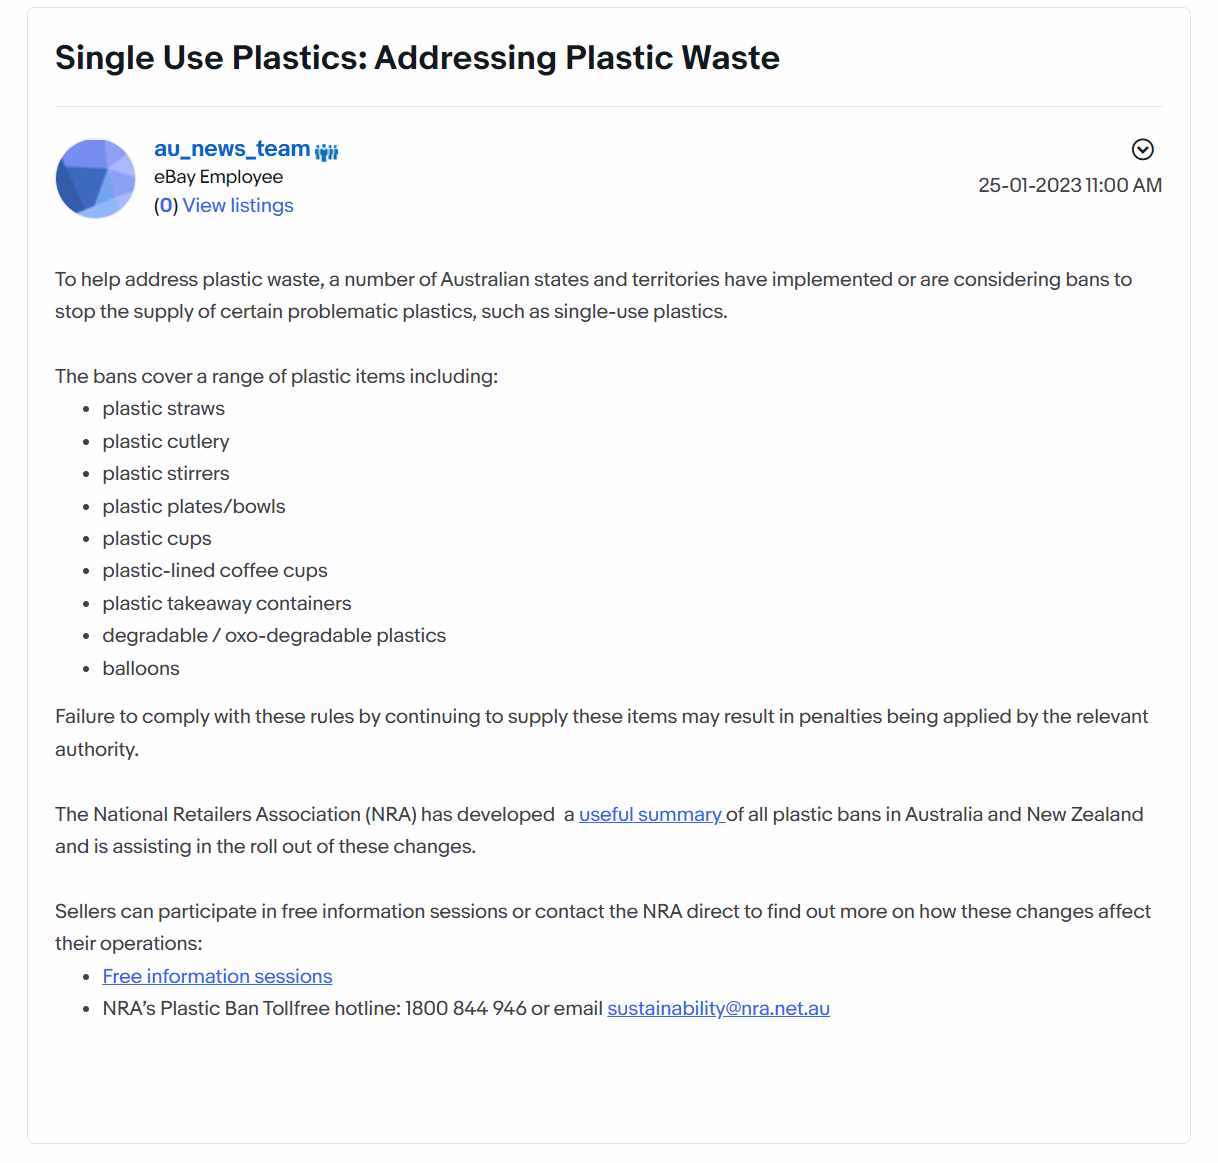The height and width of the screenshot is (1163, 1218).
Task: Open the useful summary hyperlink
Action: coord(650,814)
